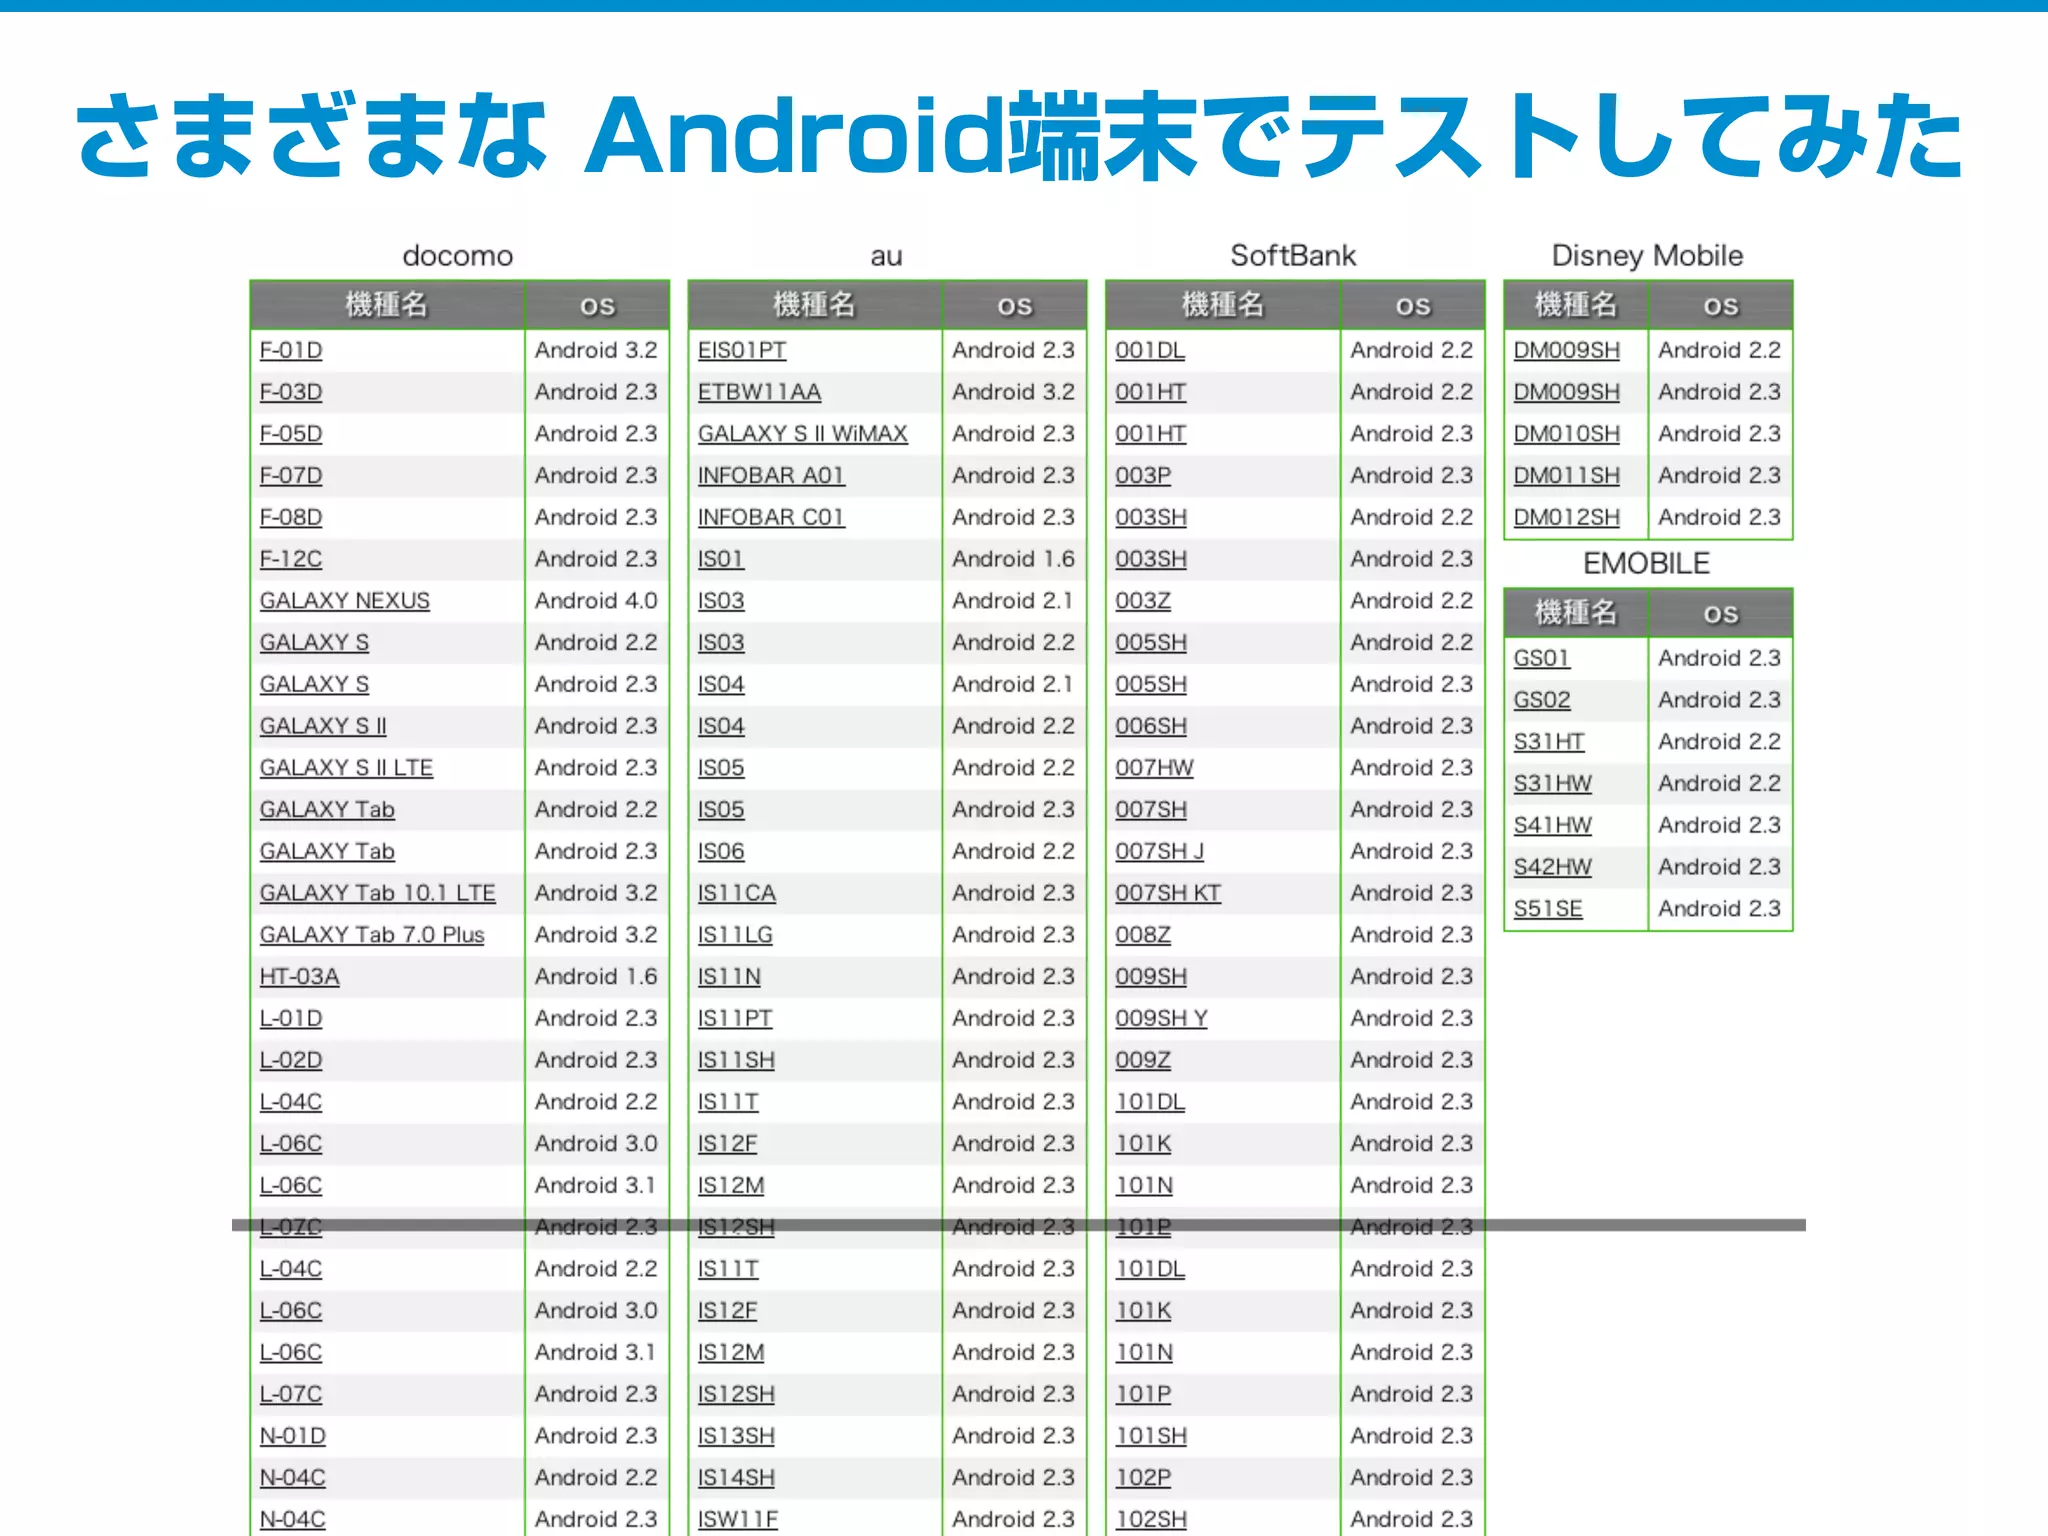Viewport: 2048px width, 1536px height.
Task: Open the IS14SH link
Action: click(x=736, y=1478)
